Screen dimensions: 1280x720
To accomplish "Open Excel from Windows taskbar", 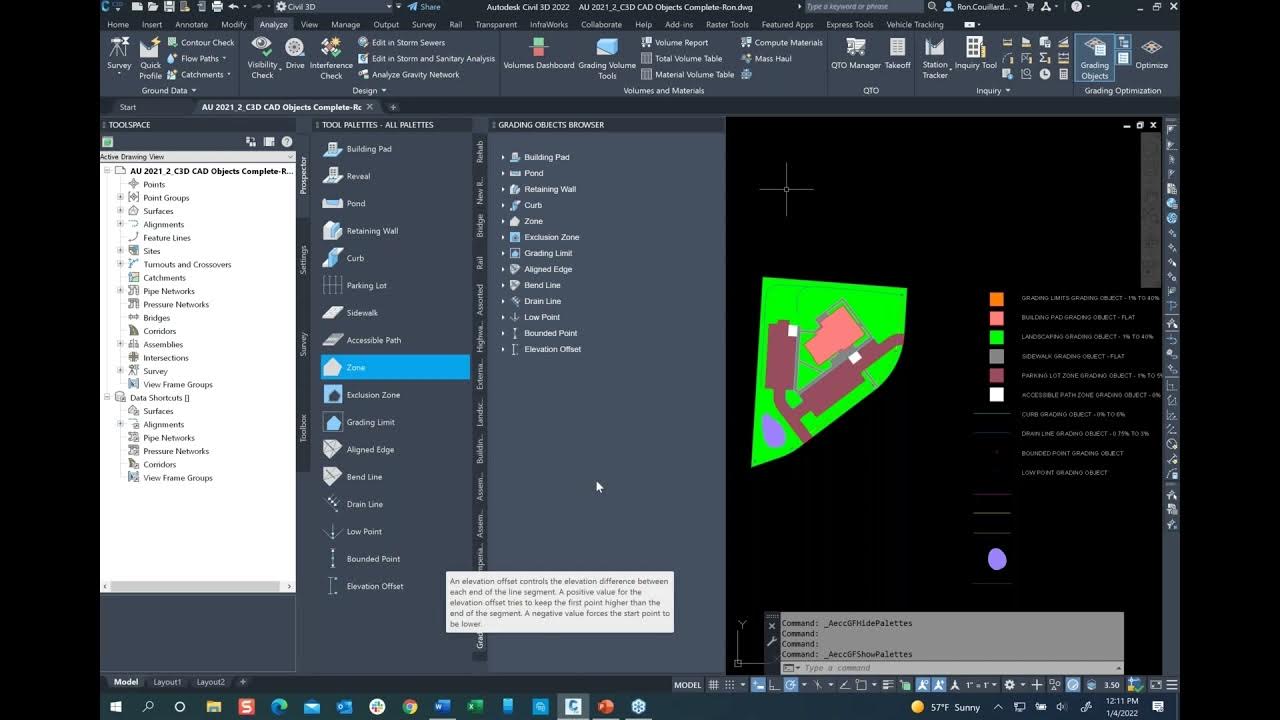I will [475, 707].
